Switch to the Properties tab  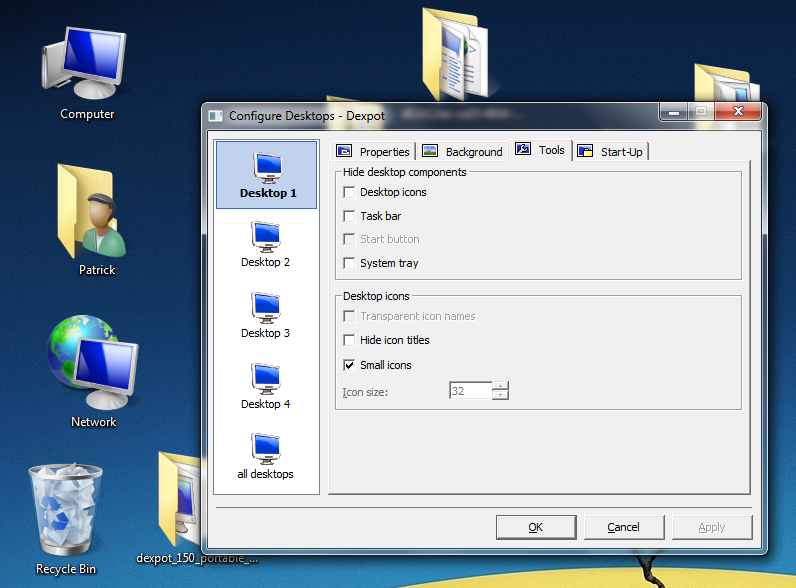coord(373,151)
